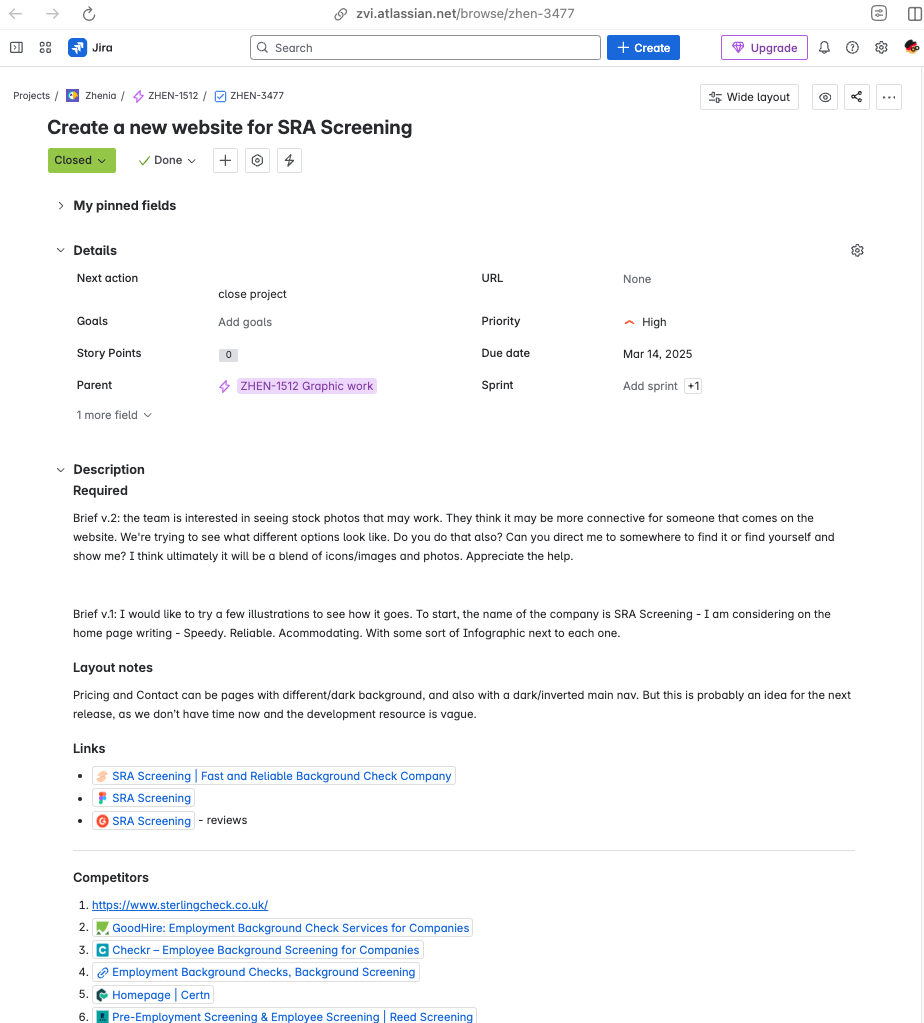Click the share issue icon
This screenshot has height=1023, width=924.
pyautogui.click(x=856, y=97)
